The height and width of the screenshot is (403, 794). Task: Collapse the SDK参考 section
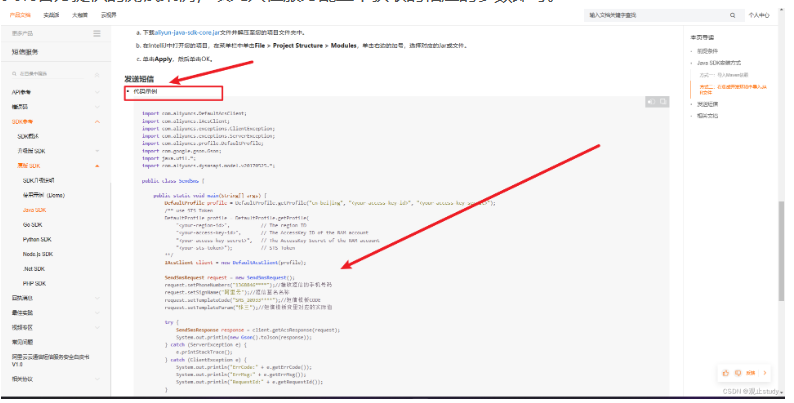tap(97, 122)
